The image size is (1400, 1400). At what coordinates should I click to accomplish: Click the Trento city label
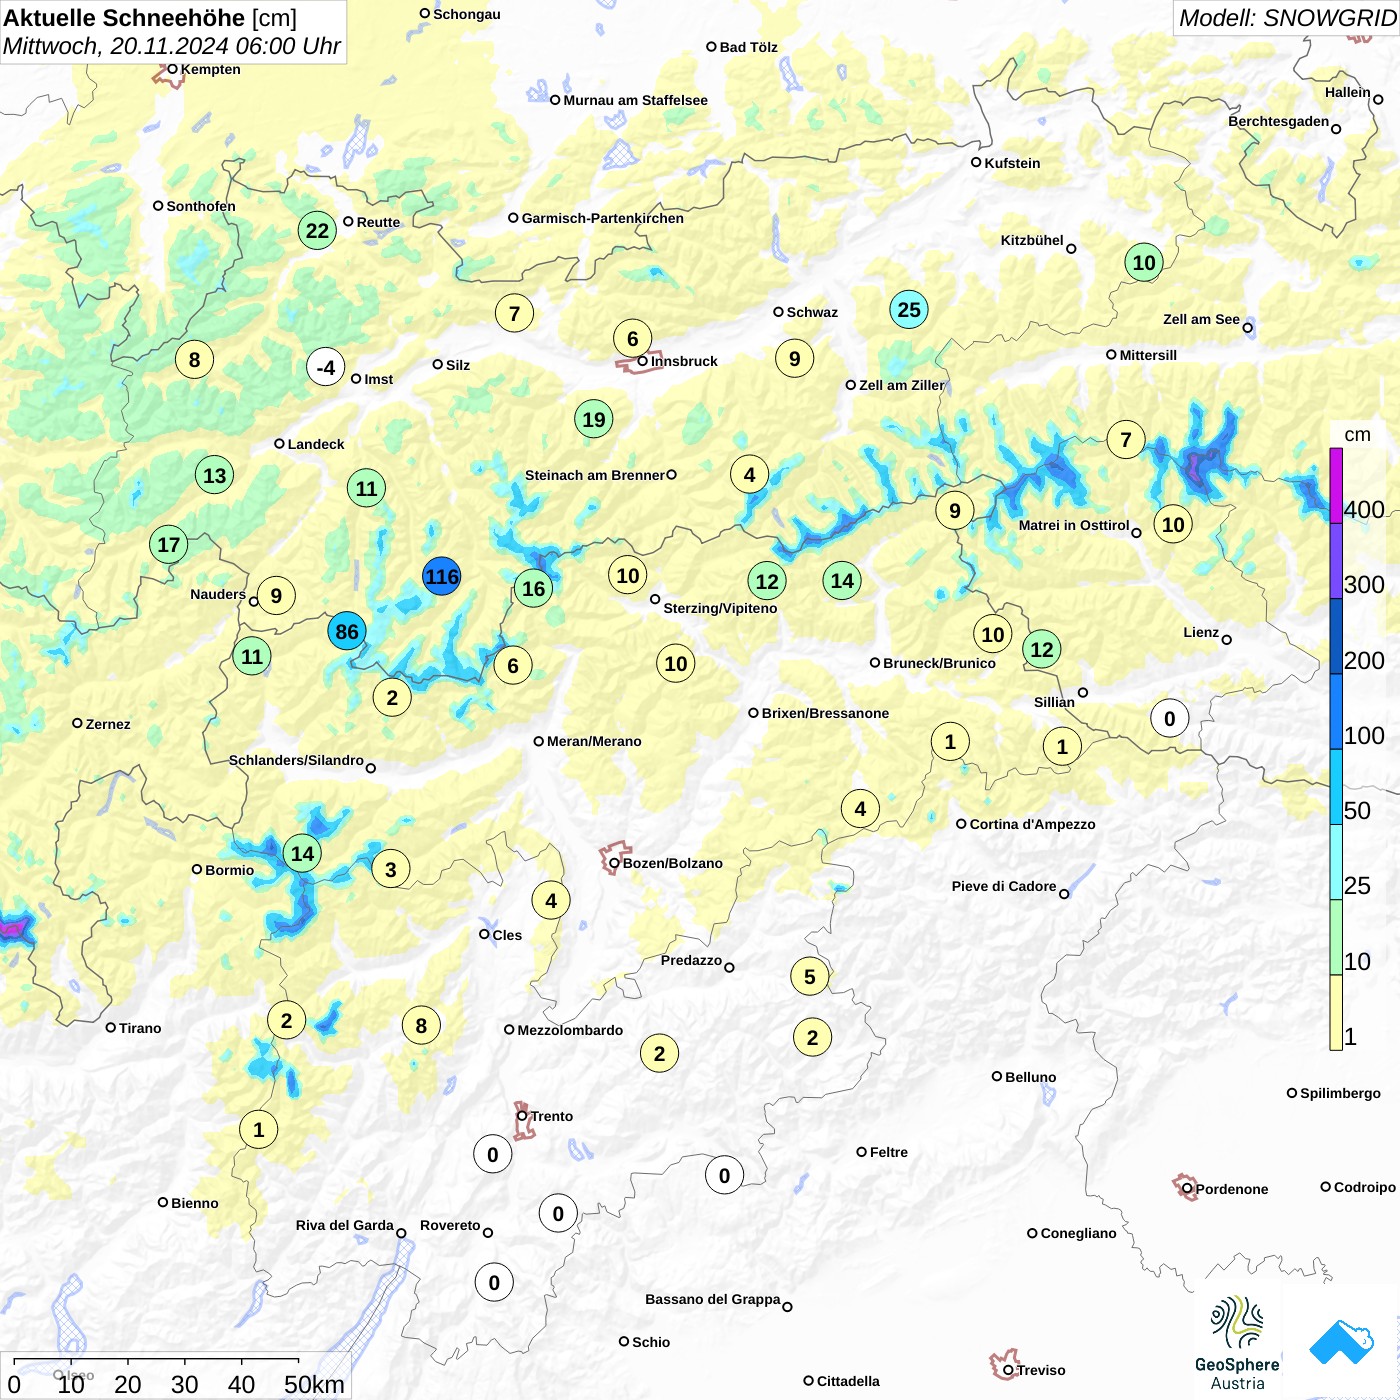552,1116
